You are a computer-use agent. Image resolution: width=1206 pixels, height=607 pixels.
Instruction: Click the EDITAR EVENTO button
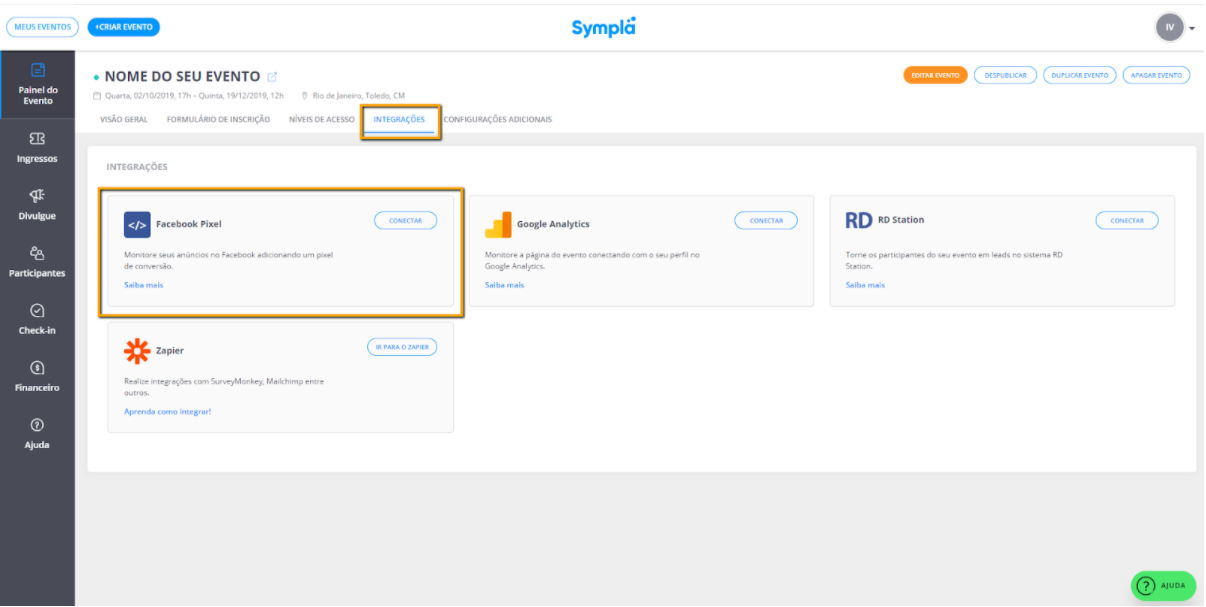[935, 75]
